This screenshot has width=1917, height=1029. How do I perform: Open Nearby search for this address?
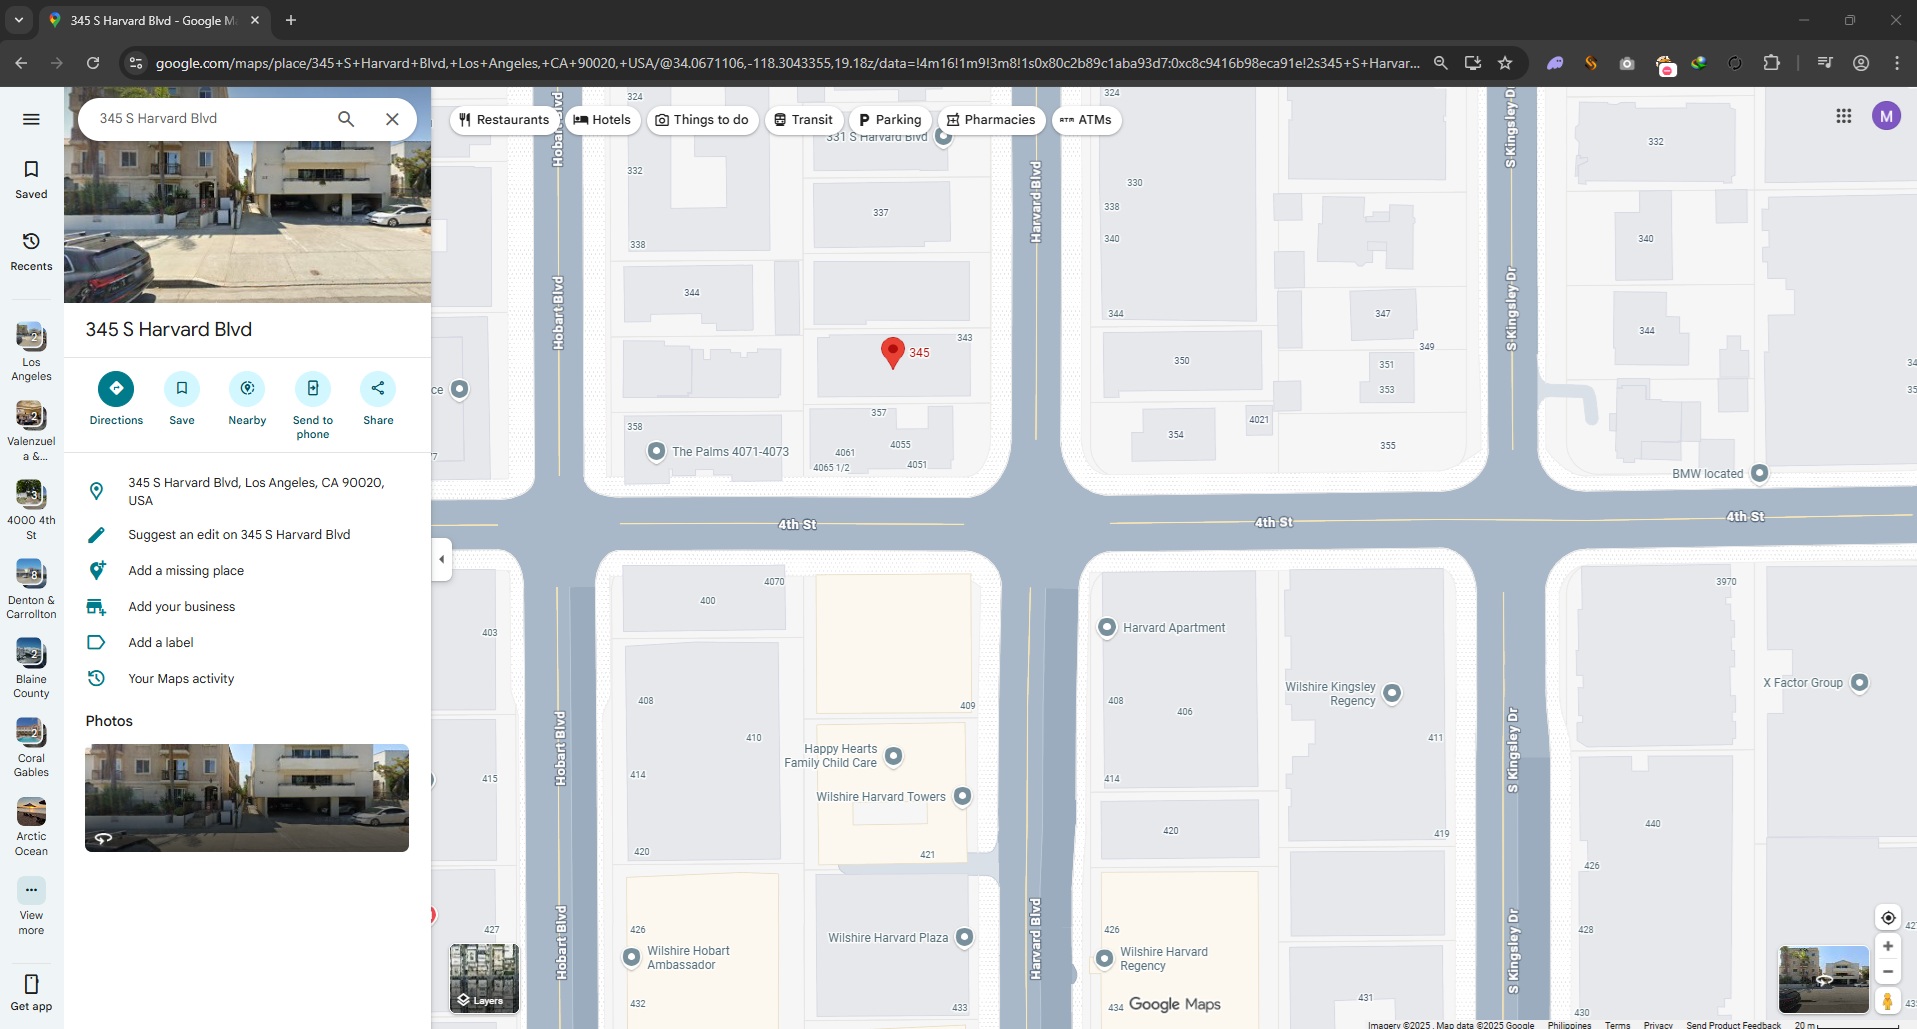[247, 389]
